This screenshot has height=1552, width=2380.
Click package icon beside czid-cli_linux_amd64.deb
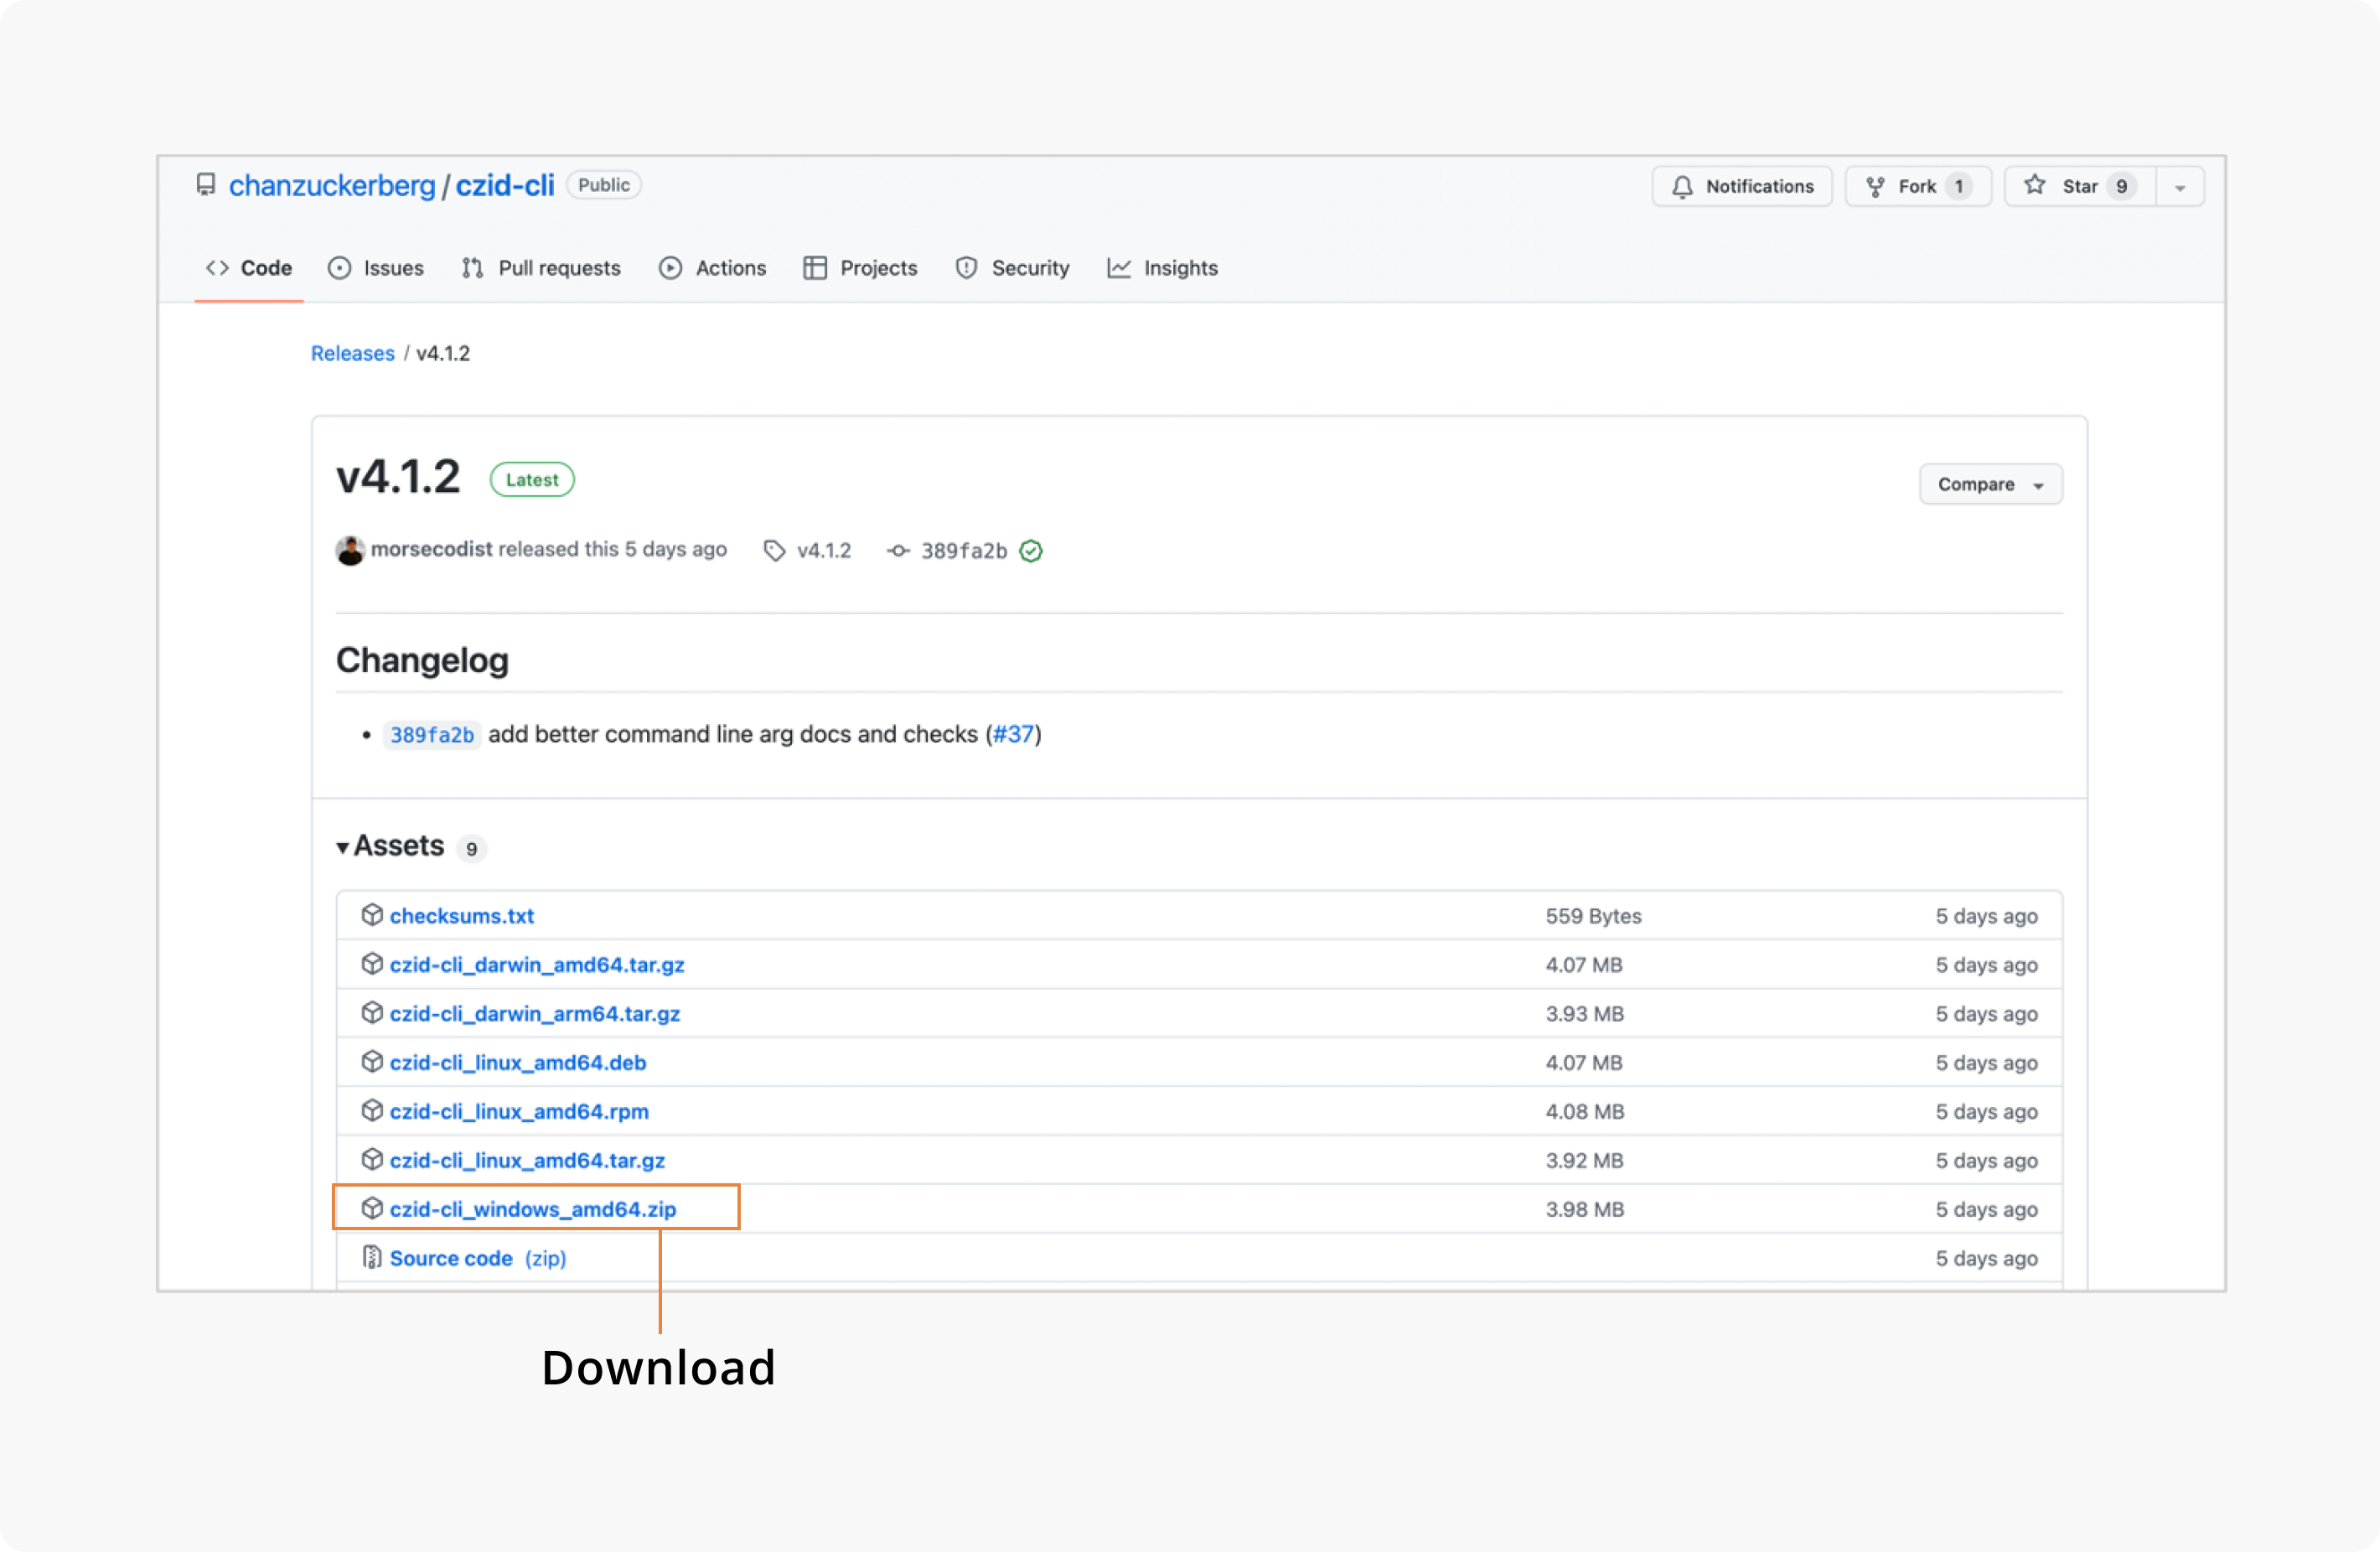[372, 1062]
